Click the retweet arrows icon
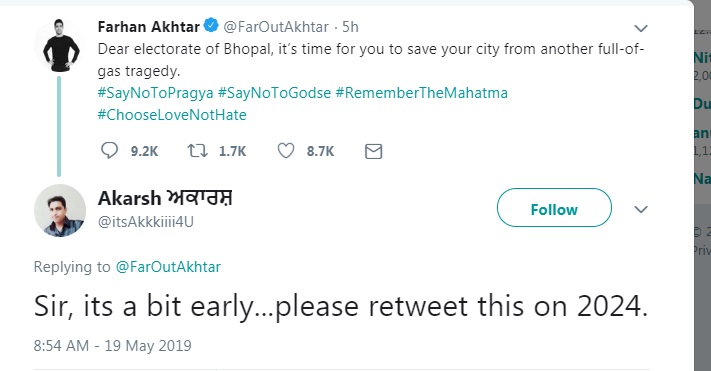711x371 pixels. pos(198,151)
